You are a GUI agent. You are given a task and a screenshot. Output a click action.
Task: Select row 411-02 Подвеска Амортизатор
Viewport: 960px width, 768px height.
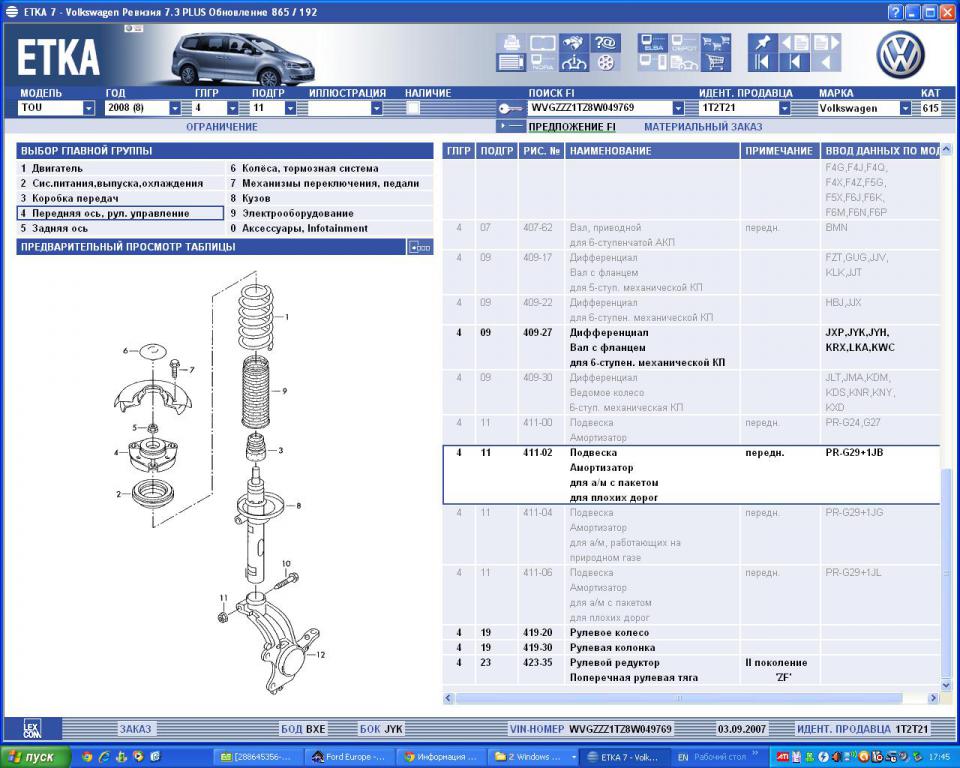click(692, 475)
